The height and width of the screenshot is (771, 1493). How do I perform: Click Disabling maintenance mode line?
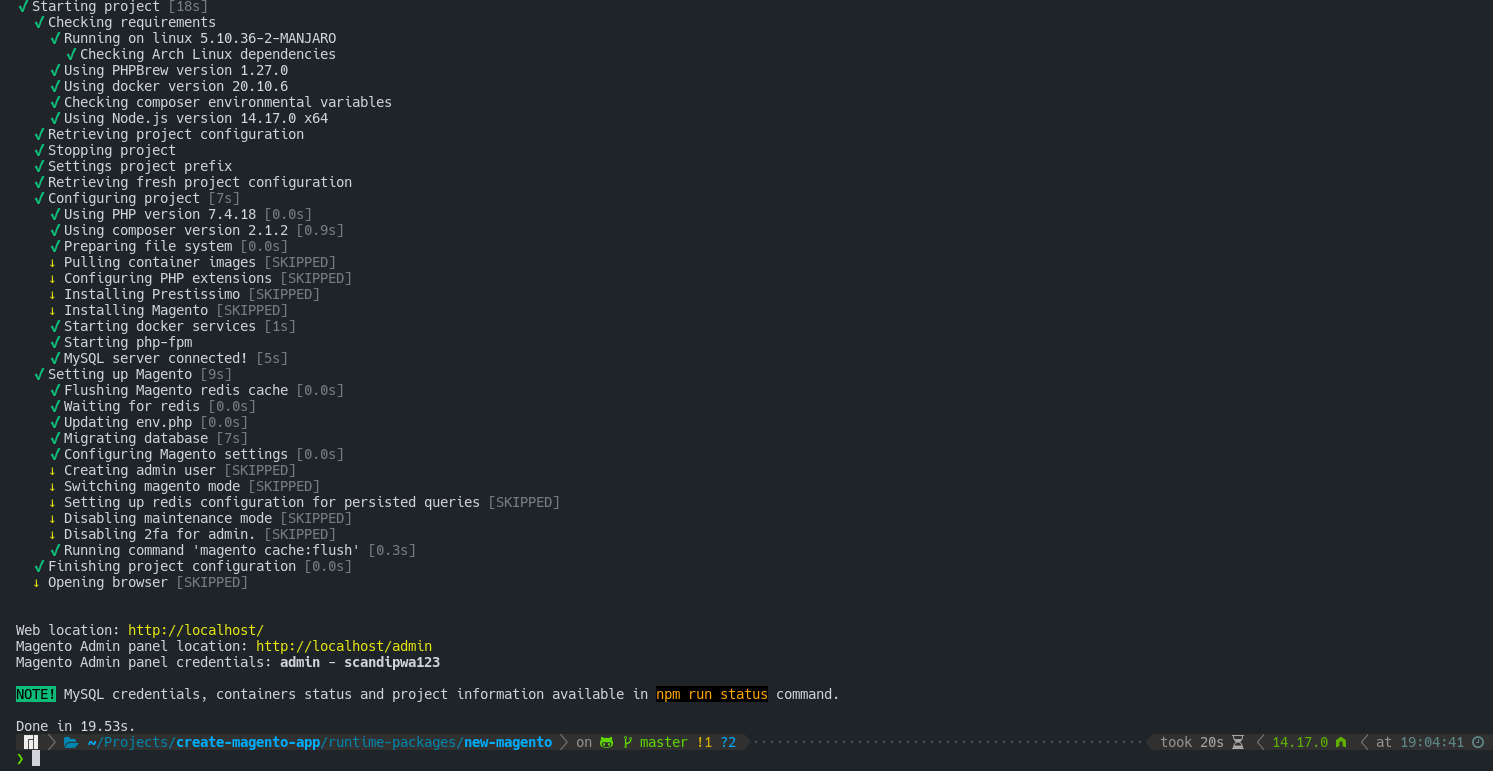(x=208, y=518)
